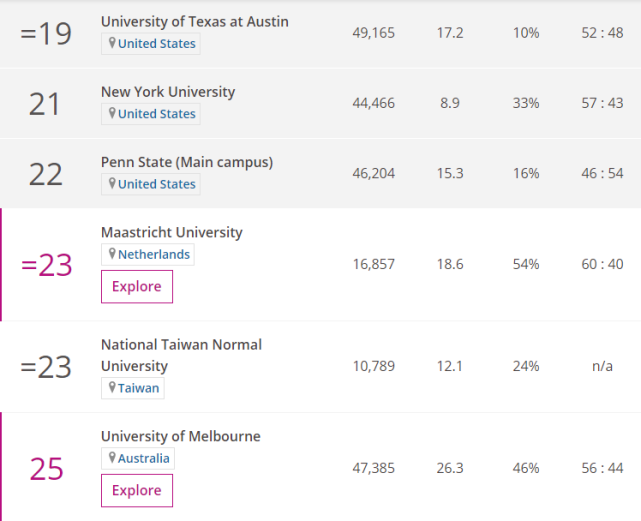Click the location pin icon beside Australia
641x521 pixels.
[x=112, y=458]
